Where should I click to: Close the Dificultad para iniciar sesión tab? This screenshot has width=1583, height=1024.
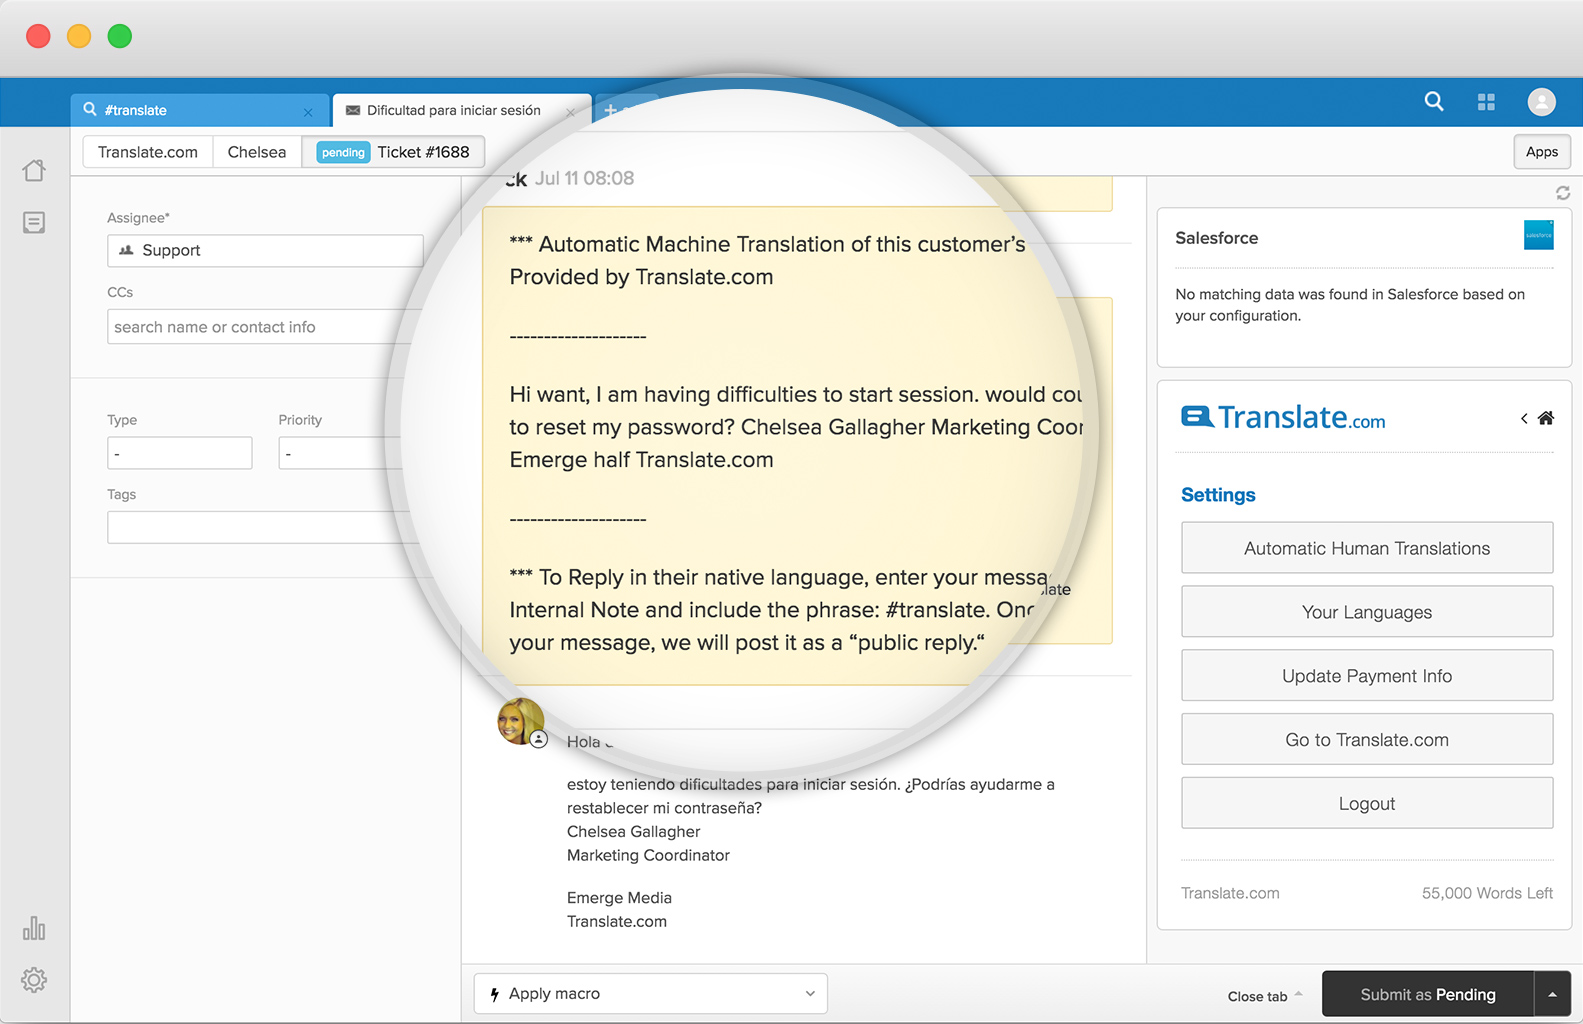point(570,112)
